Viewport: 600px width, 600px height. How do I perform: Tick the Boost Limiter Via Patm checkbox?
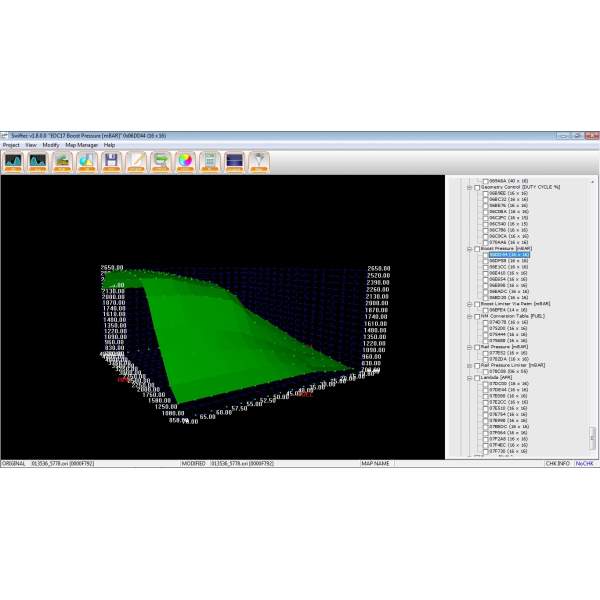pos(477,304)
